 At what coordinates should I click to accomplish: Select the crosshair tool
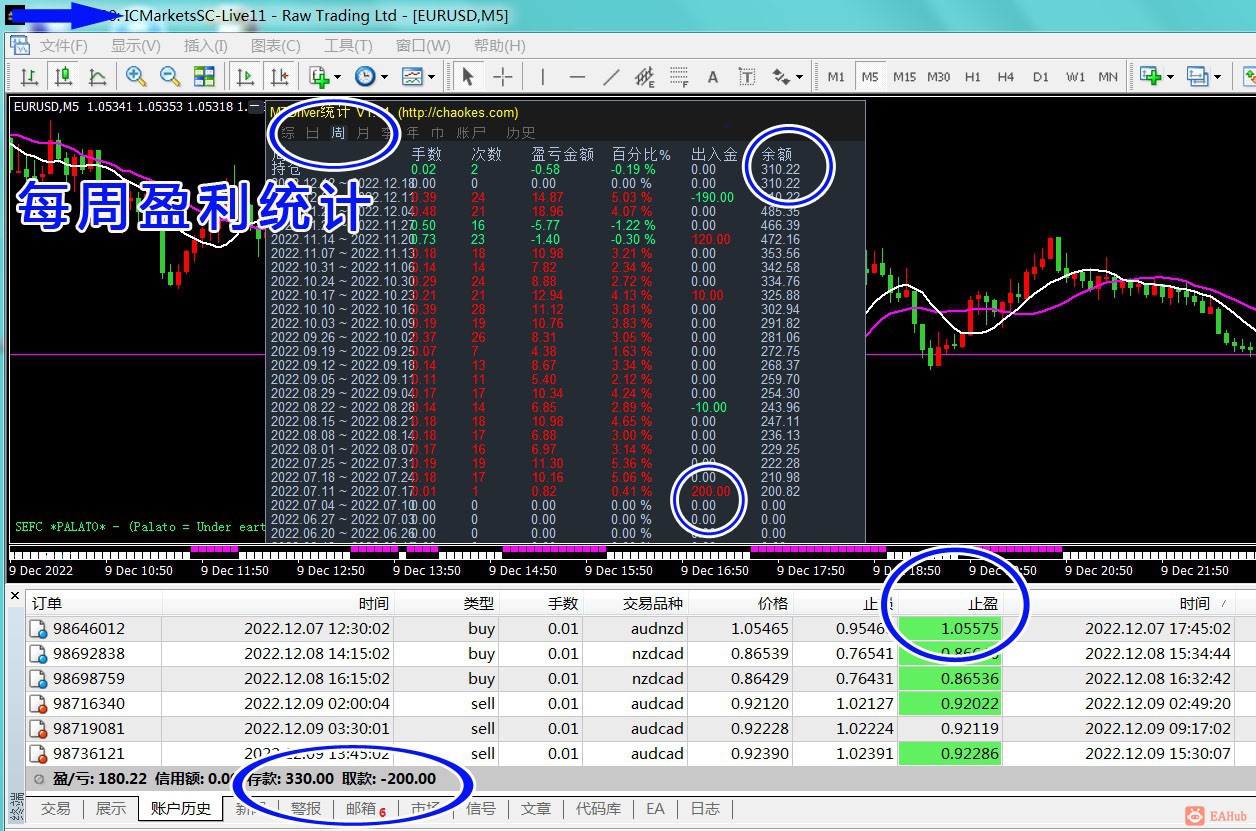point(502,77)
